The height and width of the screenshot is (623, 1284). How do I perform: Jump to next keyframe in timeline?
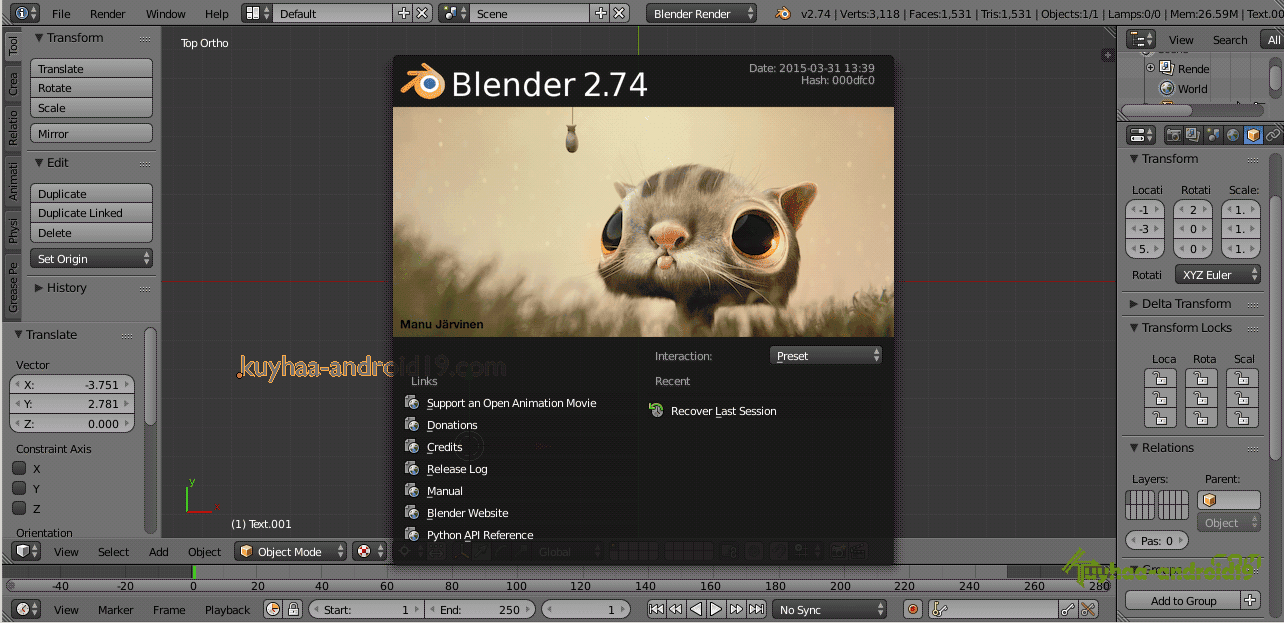point(736,609)
